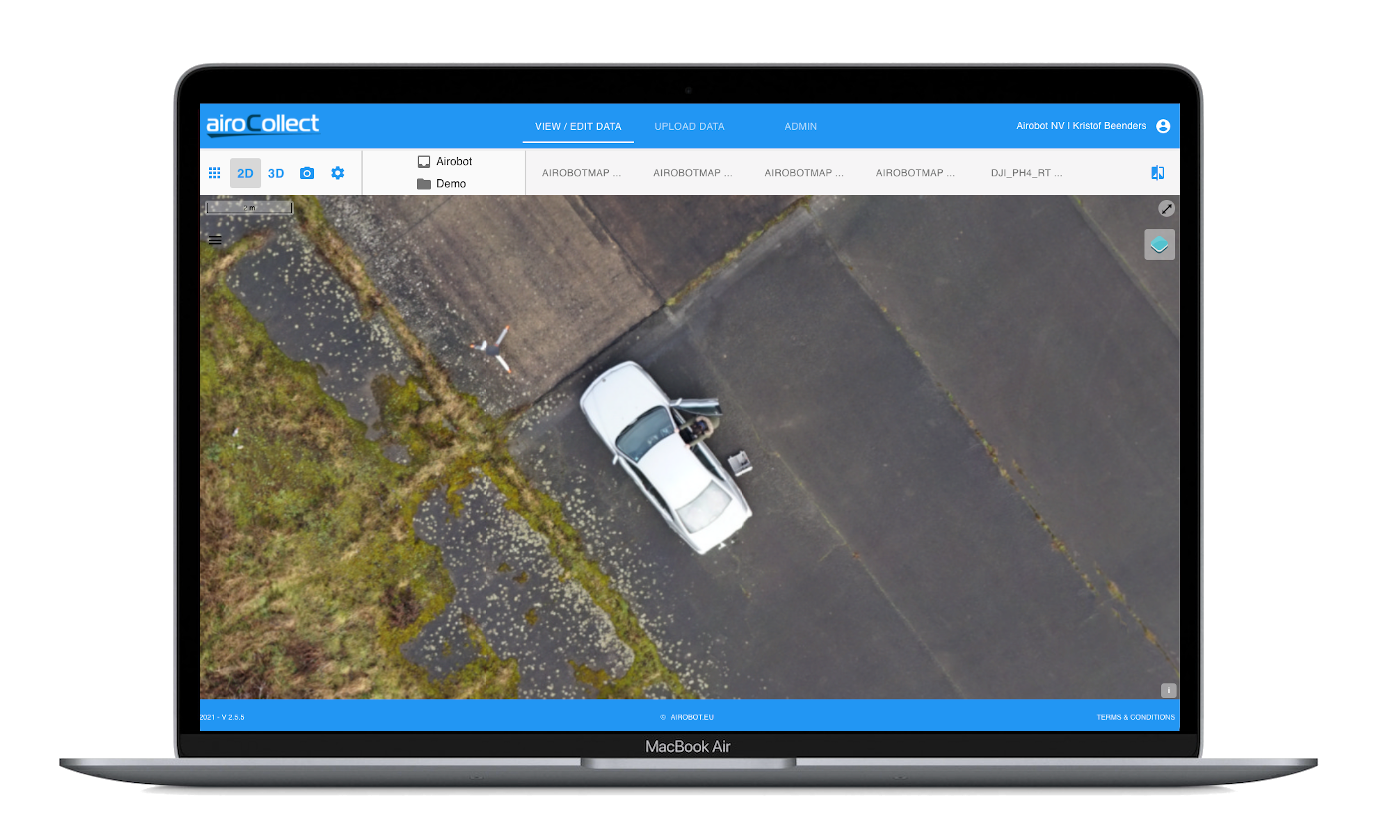Open user account profile icon
Screen dimensions: 1380x834
coord(1163,127)
